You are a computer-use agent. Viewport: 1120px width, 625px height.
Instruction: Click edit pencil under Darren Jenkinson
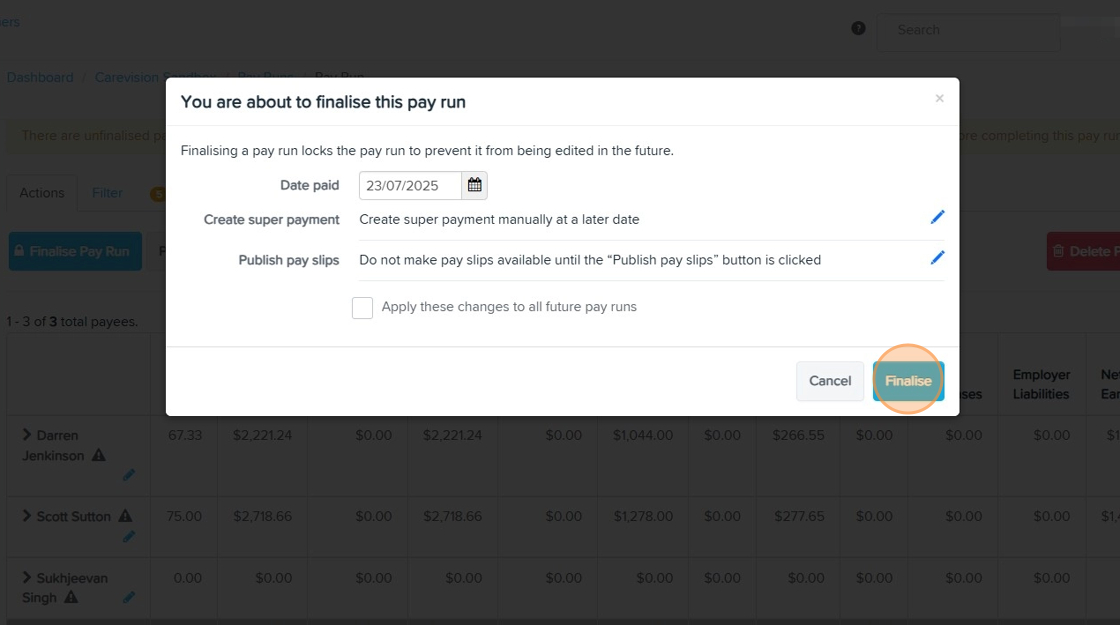tap(129, 475)
